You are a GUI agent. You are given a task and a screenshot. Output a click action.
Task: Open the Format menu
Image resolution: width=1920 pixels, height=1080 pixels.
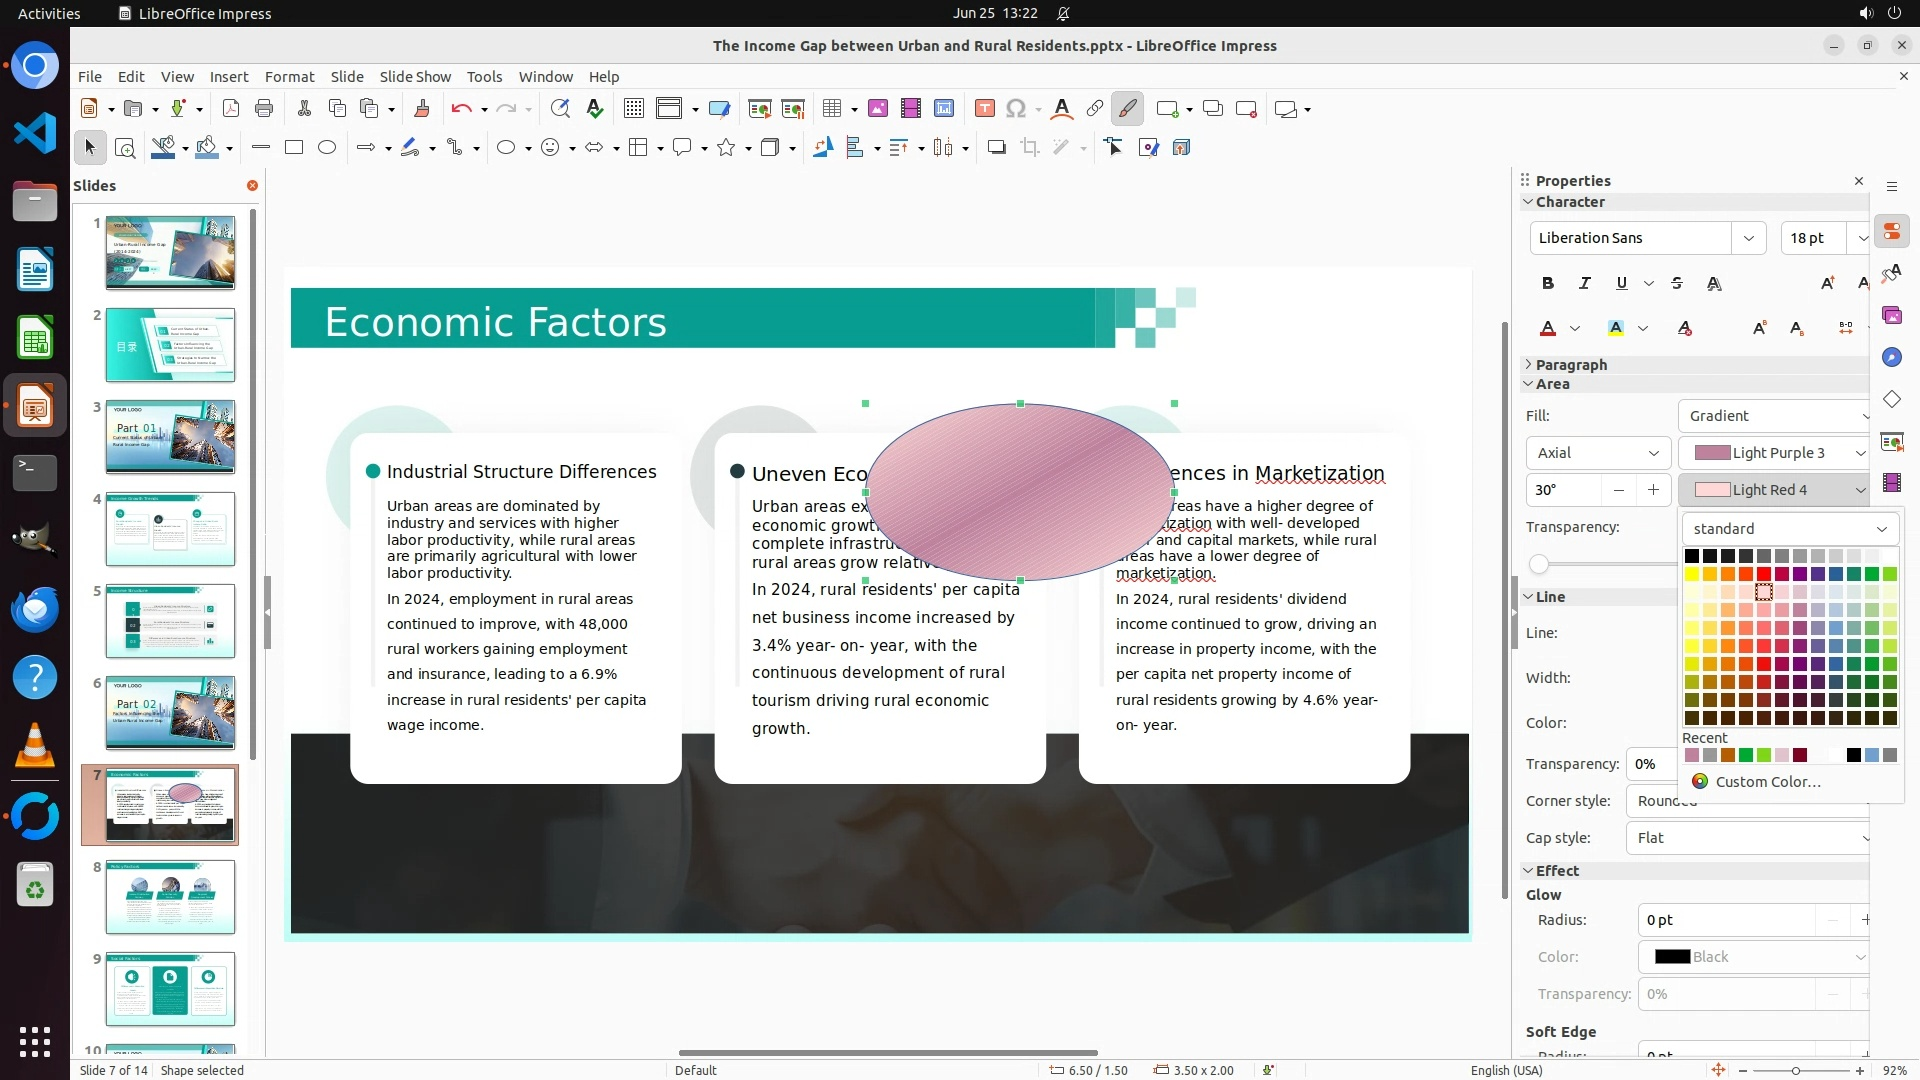pyautogui.click(x=289, y=77)
